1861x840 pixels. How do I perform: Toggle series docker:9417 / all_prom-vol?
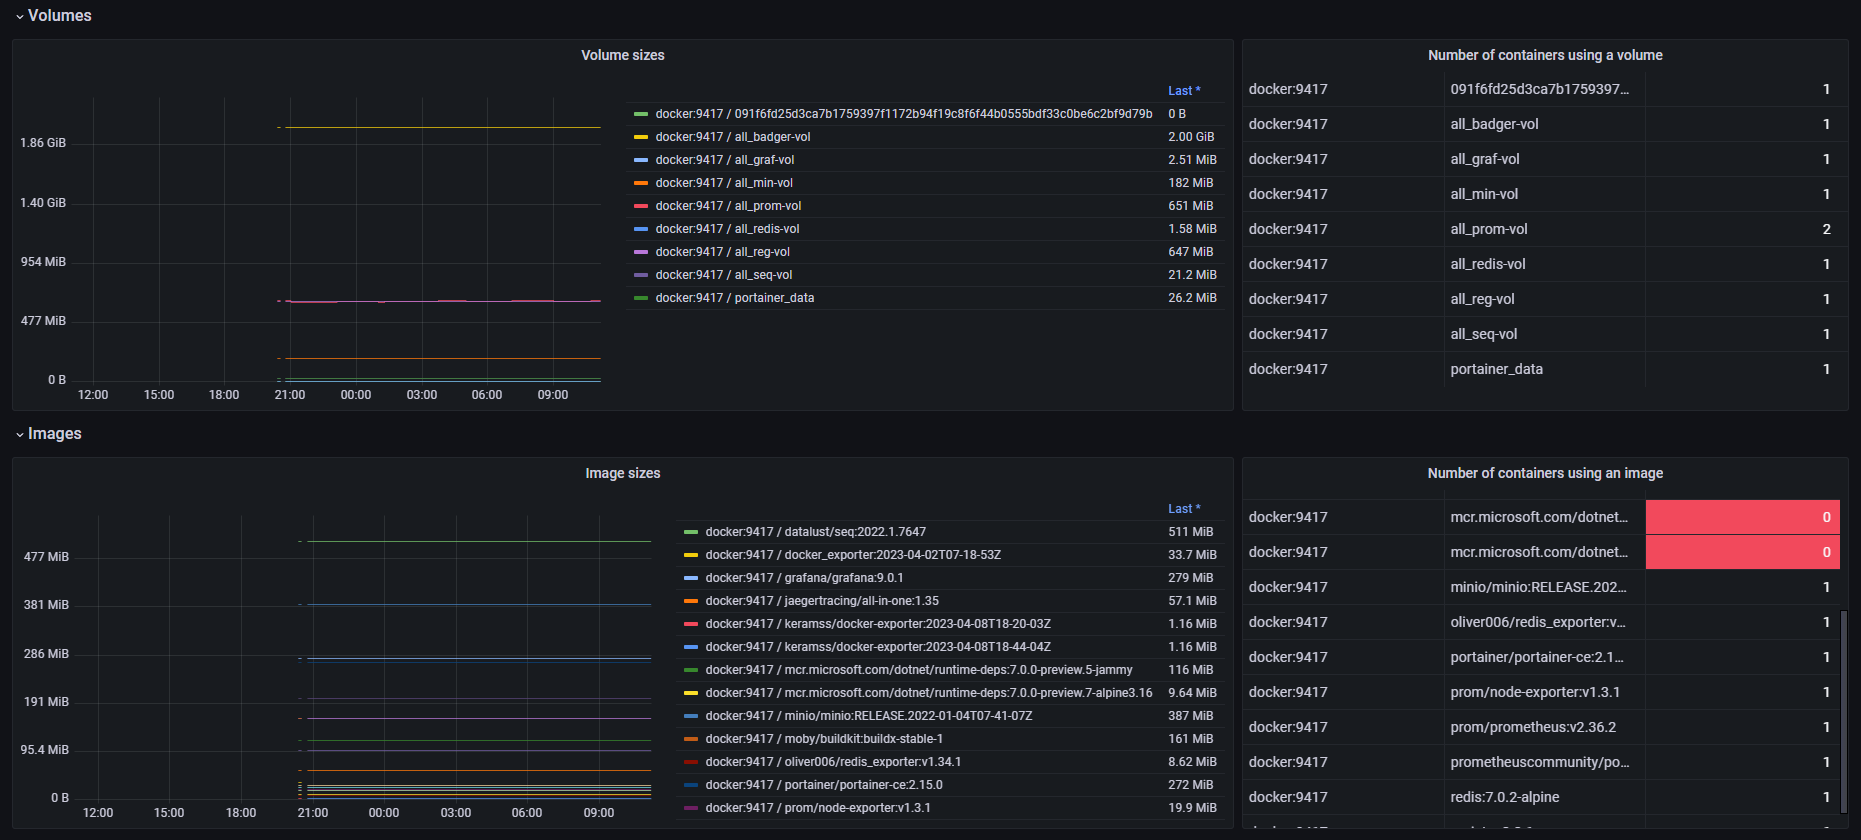coord(728,206)
